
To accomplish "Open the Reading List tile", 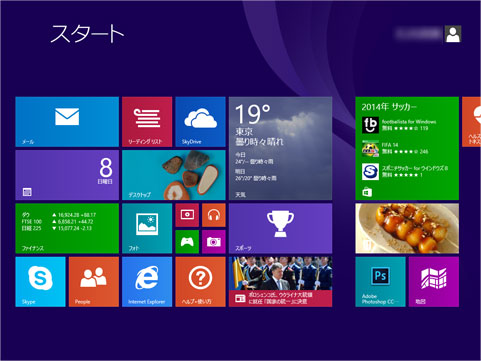I will click(147, 122).
